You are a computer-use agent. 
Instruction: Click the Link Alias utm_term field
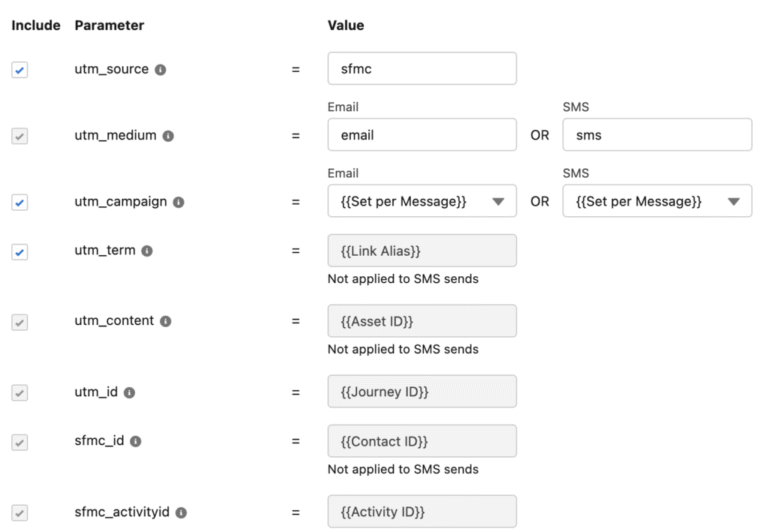[x=421, y=251]
